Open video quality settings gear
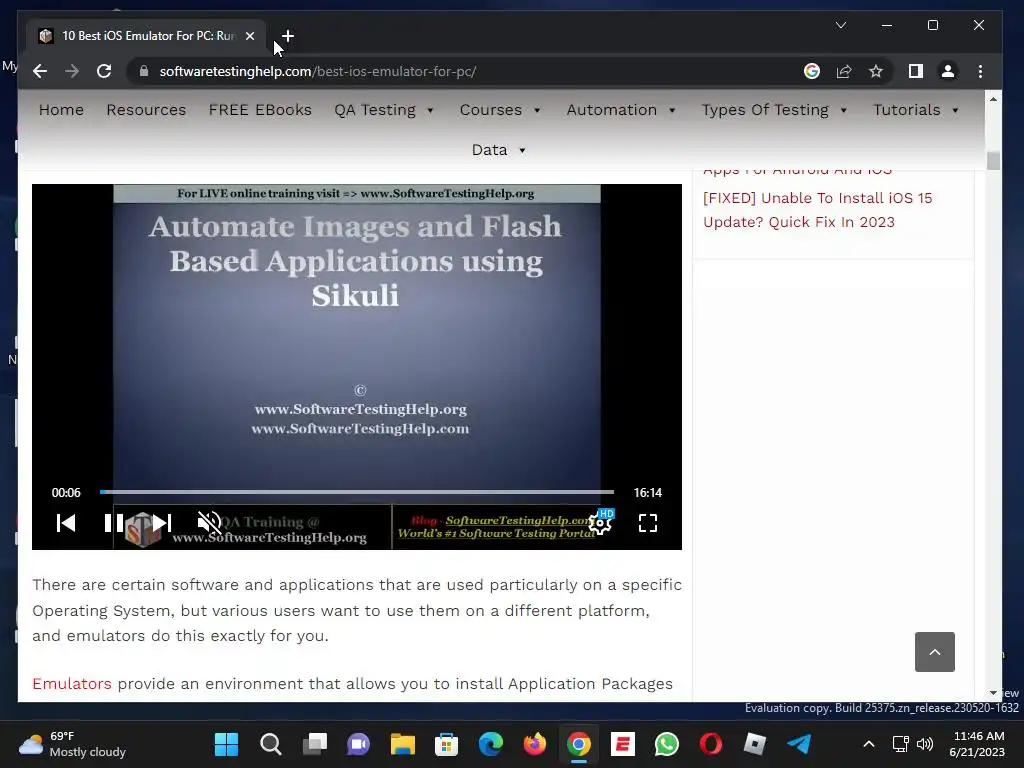This screenshot has width=1024, height=768. click(x=600, y=522)
